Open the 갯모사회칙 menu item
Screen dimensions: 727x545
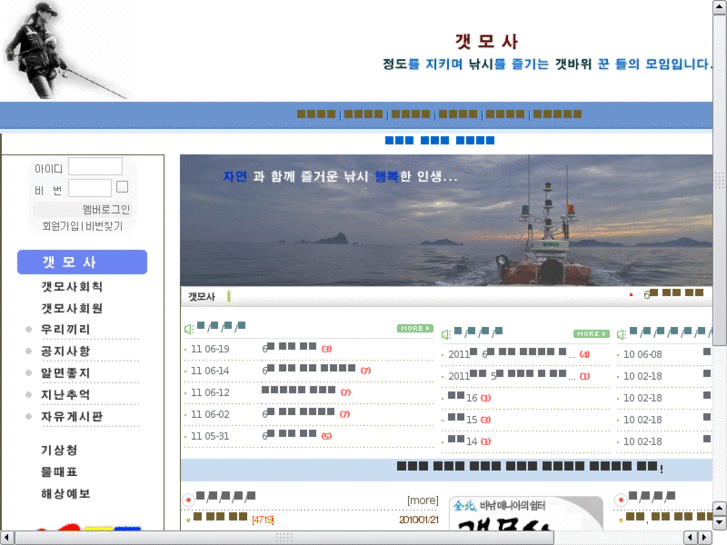pyautogui.click(x=72, y=287)
